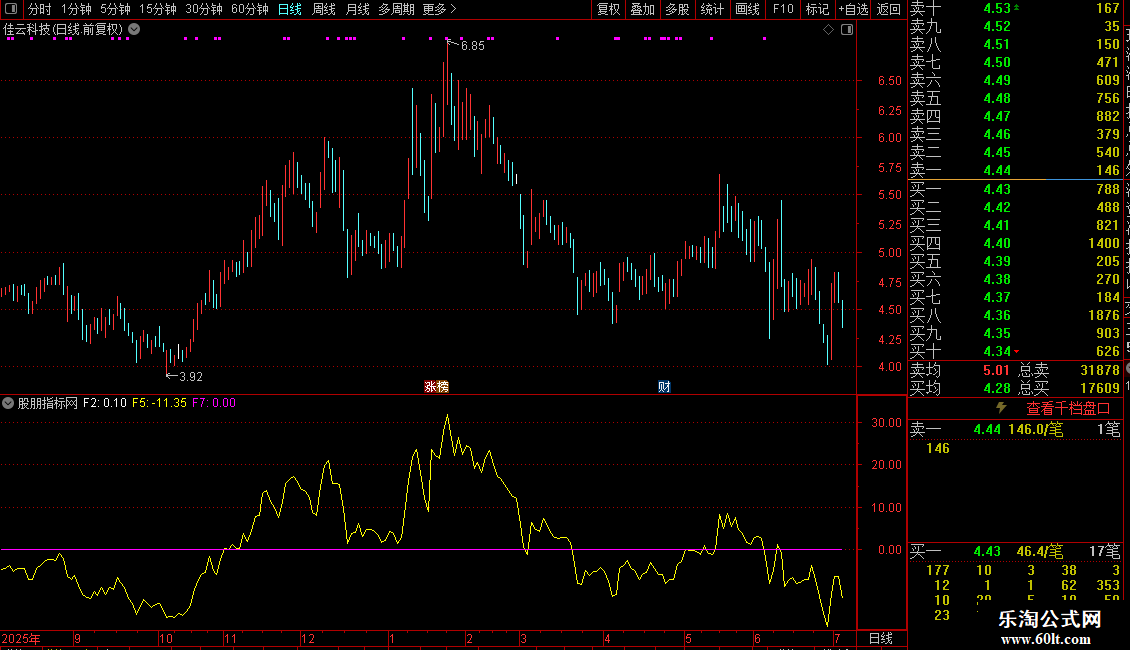The image size is (1130, 650).
Task: Click the 总卖 31878 value
Action: (x=1100, y=370)
